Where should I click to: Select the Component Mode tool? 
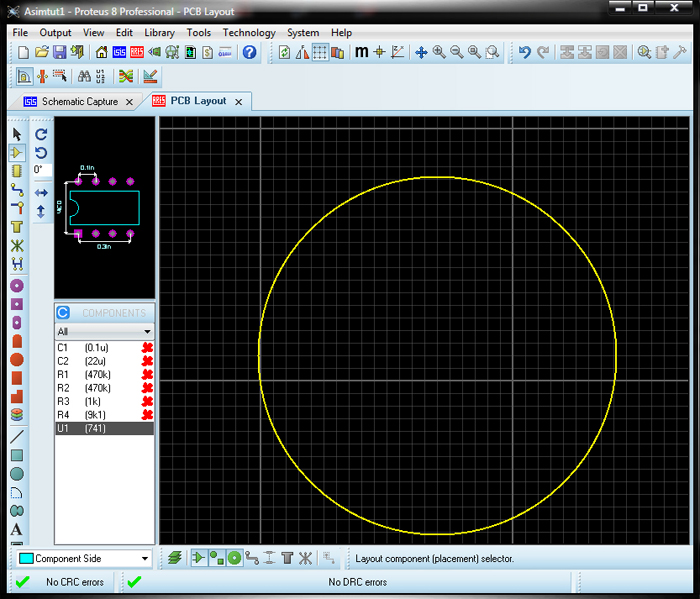(17, 153)
